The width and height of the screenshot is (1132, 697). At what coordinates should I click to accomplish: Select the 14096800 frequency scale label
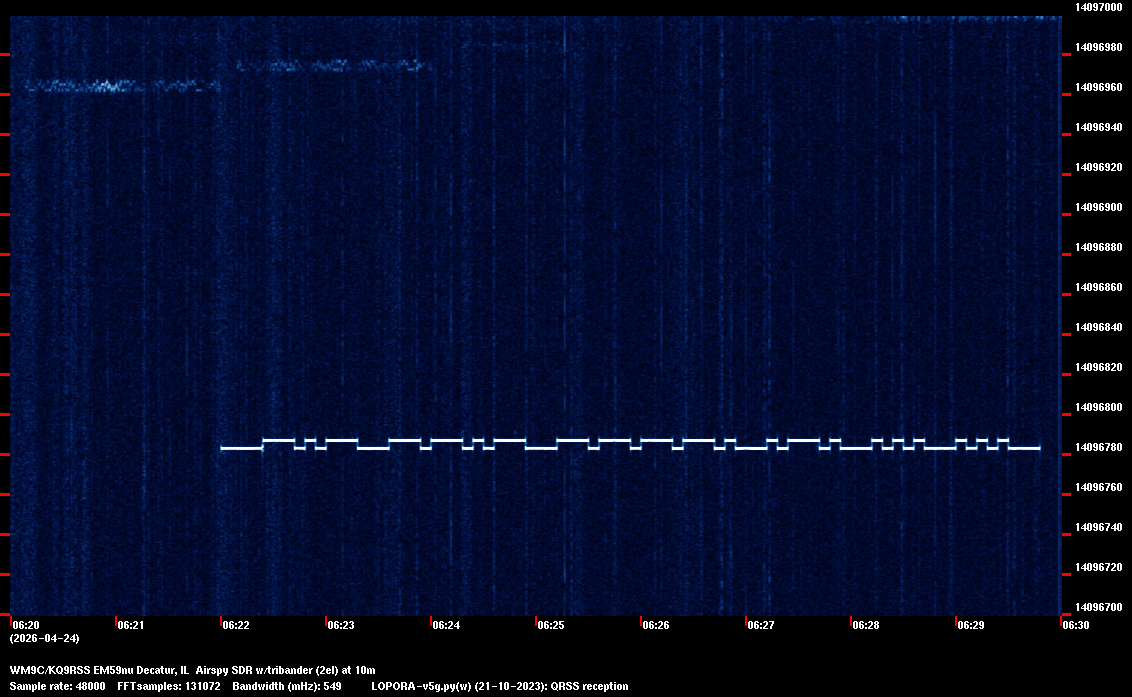(x=1098, y=407)
